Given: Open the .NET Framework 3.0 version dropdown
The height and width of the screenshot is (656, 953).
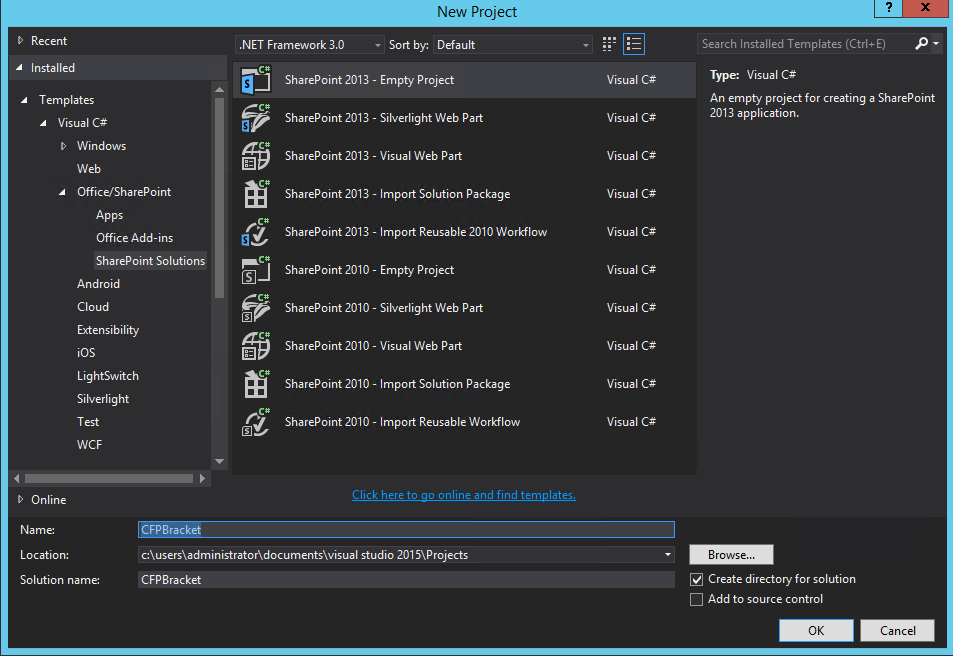Looking at the screenshot, I should click(x=309, y=44).
